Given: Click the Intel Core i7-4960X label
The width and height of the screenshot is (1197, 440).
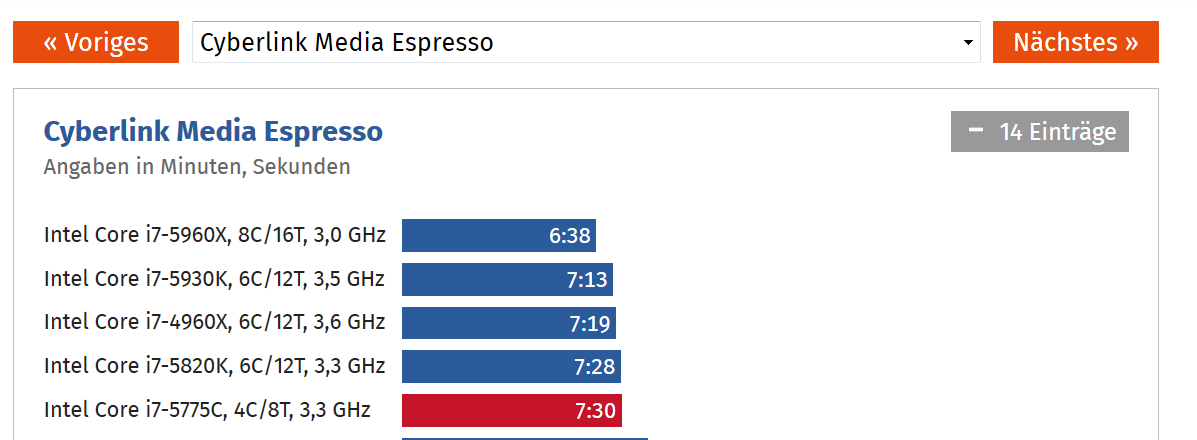Looking at the screenshot, I should click(215, 322).
